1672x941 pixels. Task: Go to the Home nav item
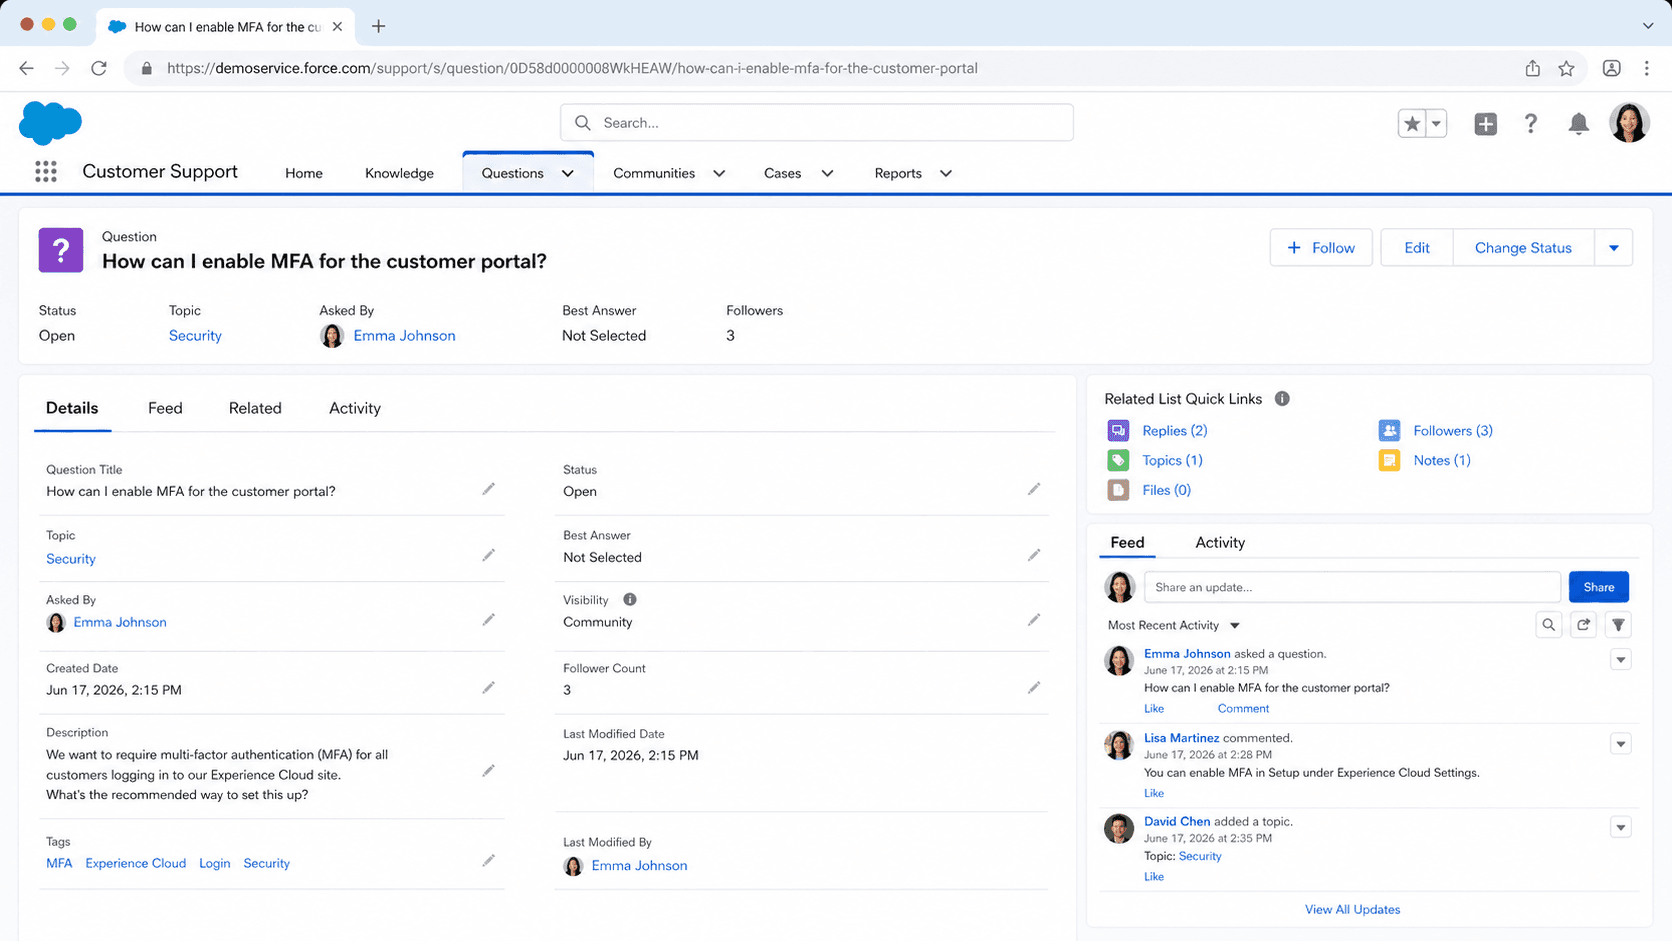click(x=304, y=173)
